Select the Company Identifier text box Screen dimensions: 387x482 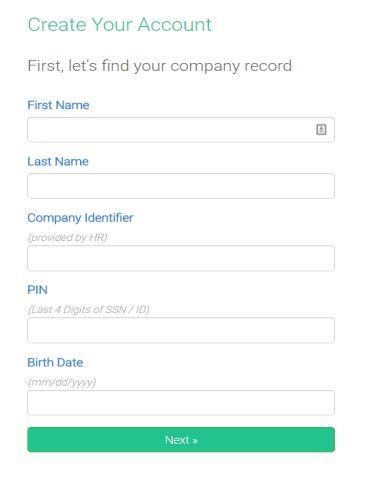pyautogui.click(x=181, y=258)
